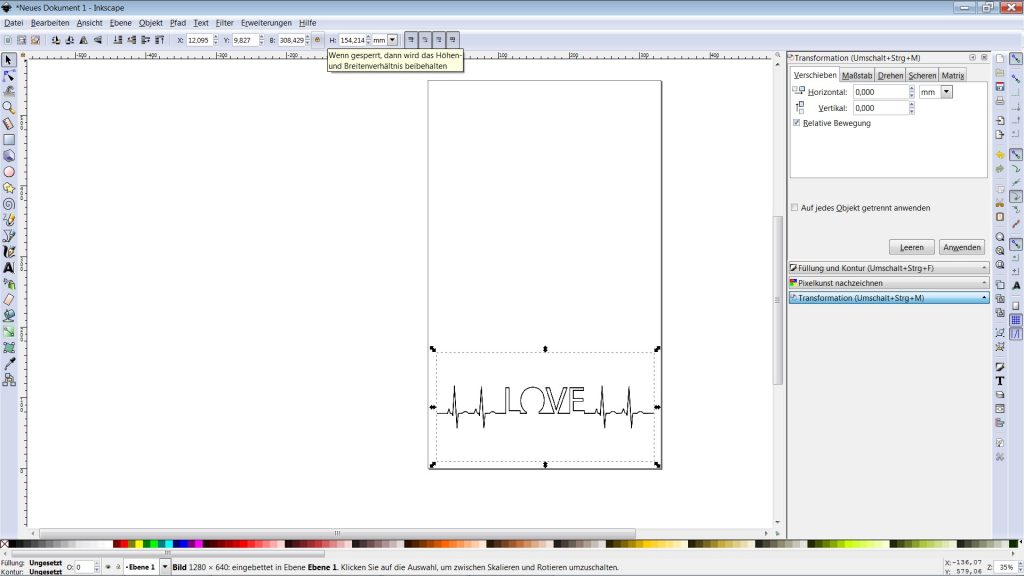Click the Anwenden button
The image size is (1024, 576).
[x=962, y=247]
